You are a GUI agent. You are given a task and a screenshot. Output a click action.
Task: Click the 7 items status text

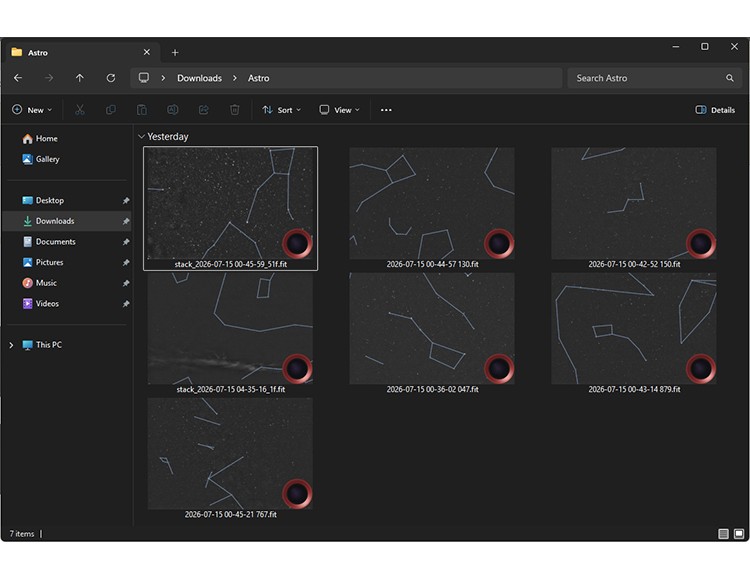(x=22, y=534)
